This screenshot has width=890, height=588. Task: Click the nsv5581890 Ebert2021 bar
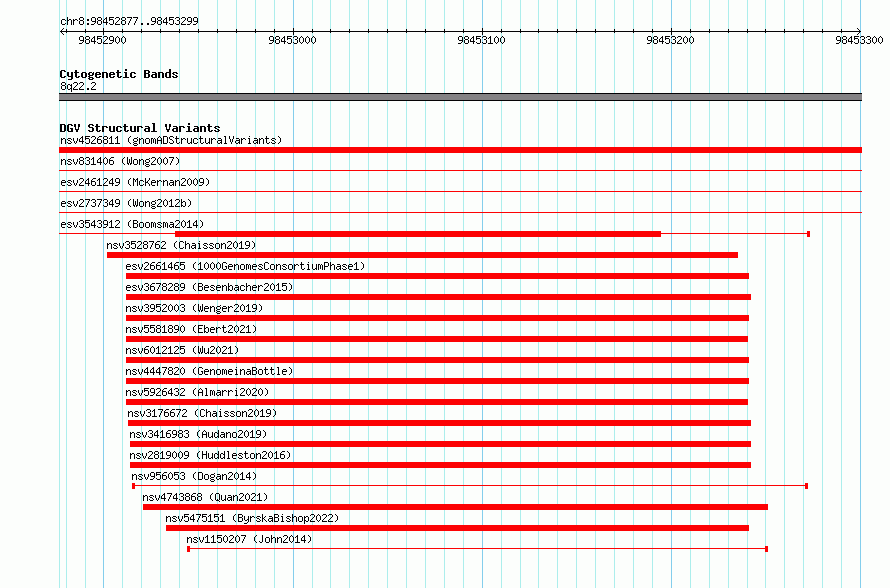tap(436, 339)
